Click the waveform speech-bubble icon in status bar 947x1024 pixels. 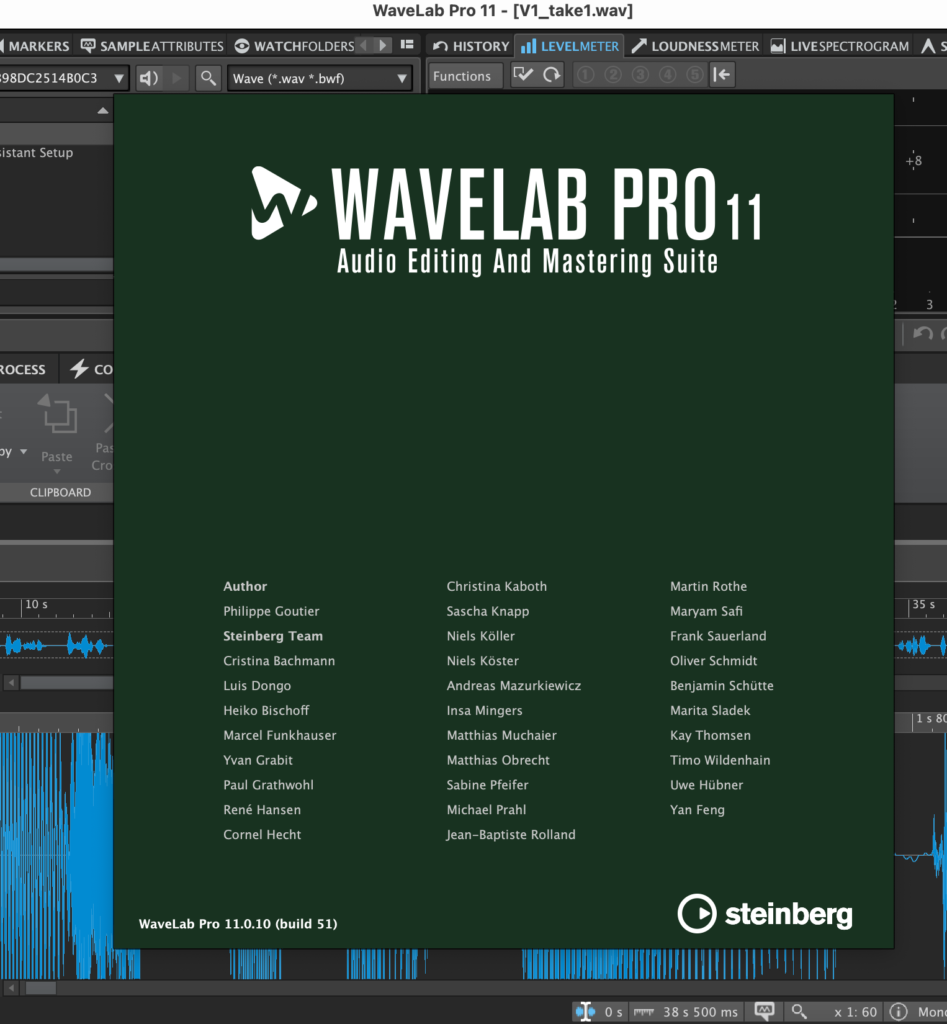tap(764, 1011)
